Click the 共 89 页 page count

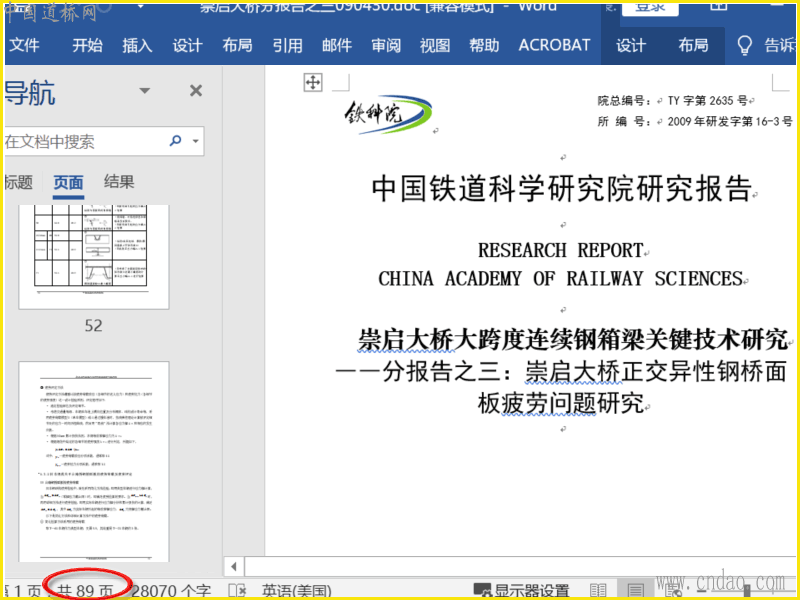[85, 591]
